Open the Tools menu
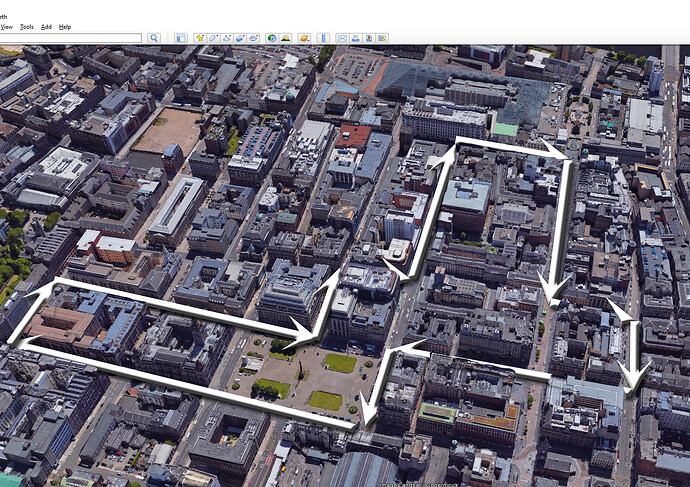The image size is (690, 487). pos(27,27)
